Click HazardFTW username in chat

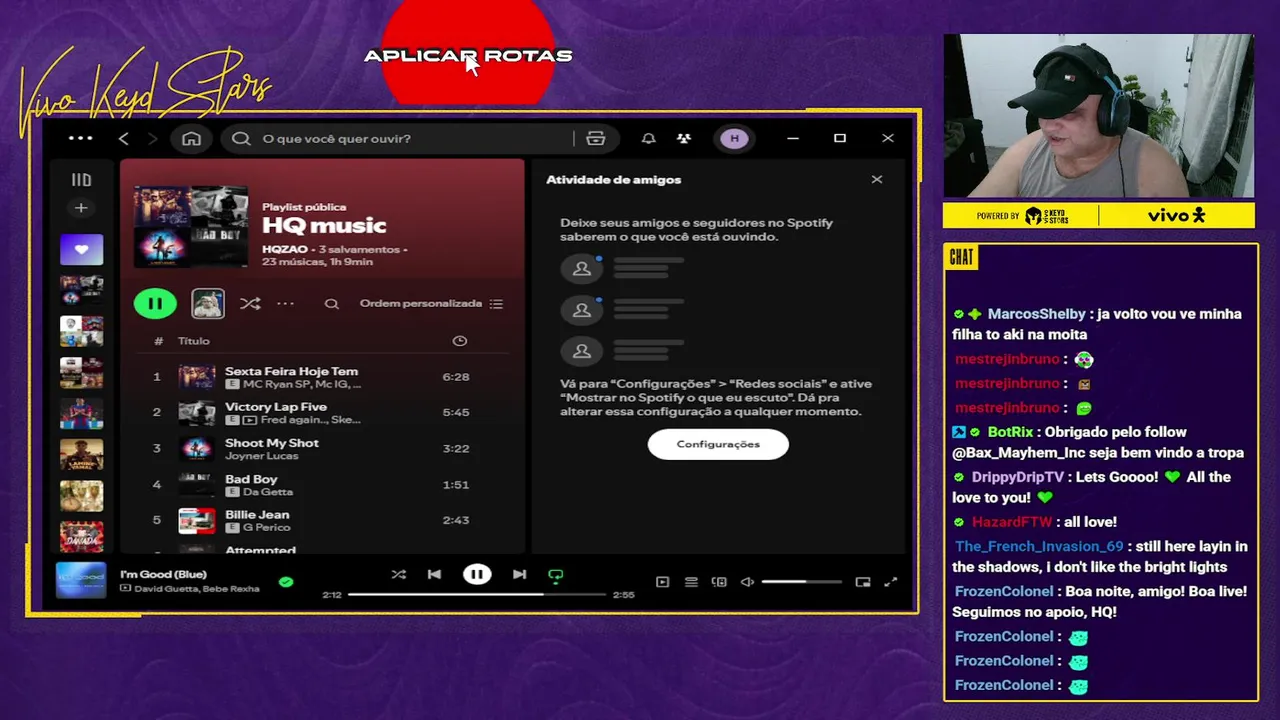point(1012,522)
